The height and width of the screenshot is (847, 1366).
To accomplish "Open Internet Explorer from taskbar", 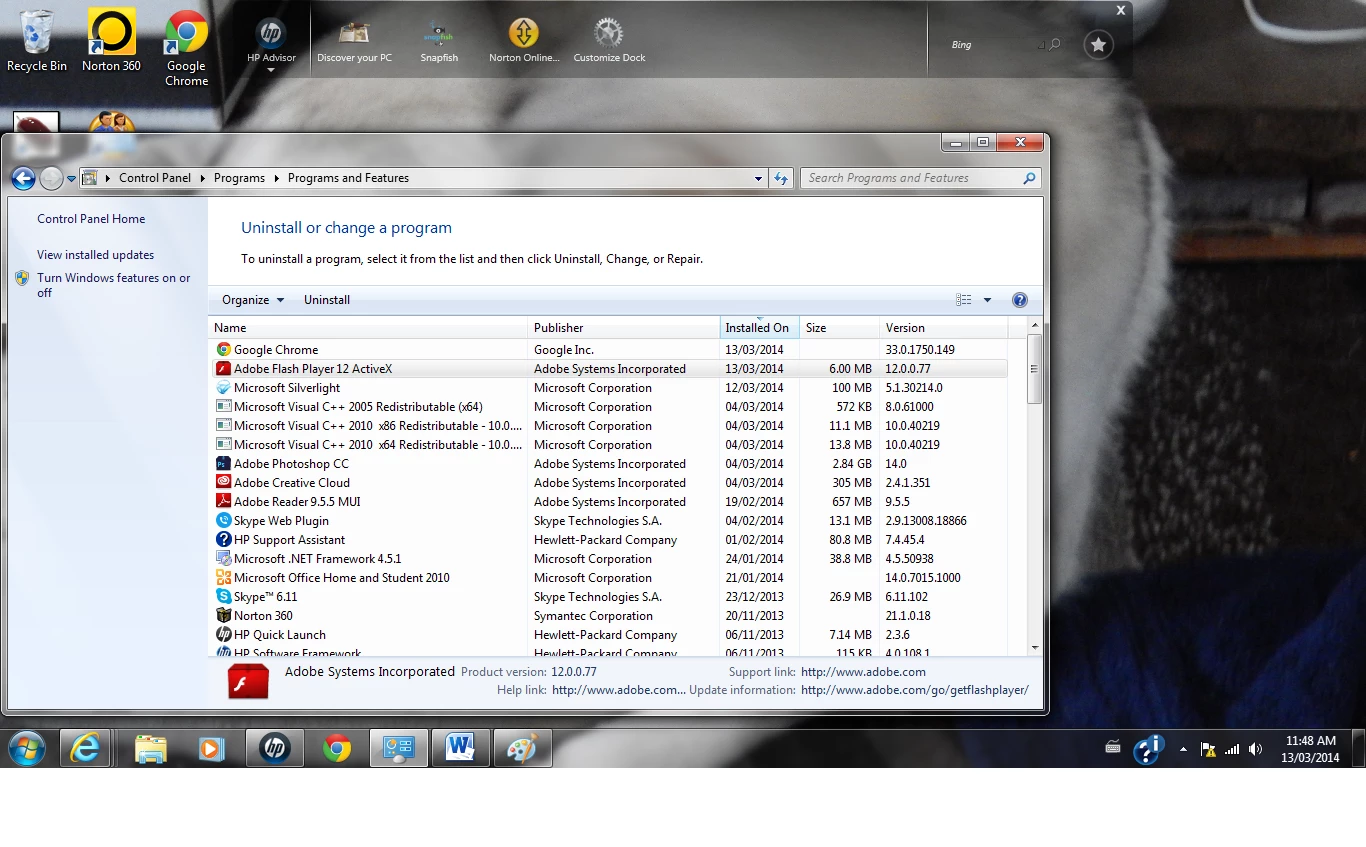I will pos(85,748).
